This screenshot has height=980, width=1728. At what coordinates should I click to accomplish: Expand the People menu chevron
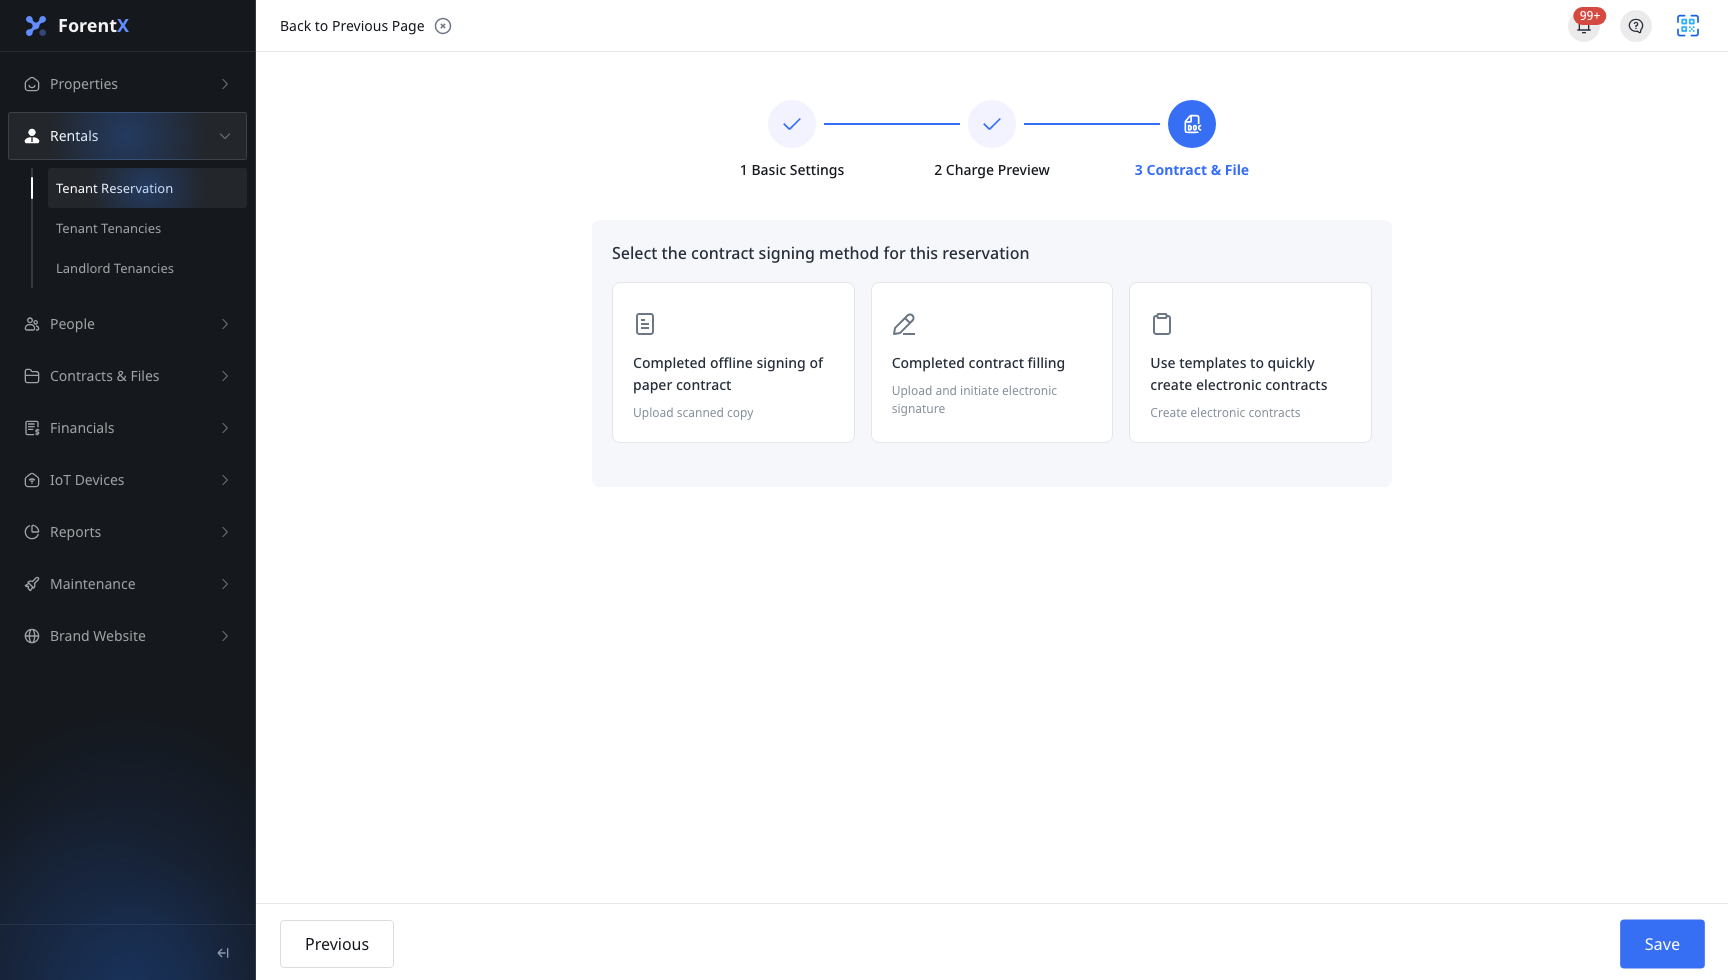pos(225,324)
